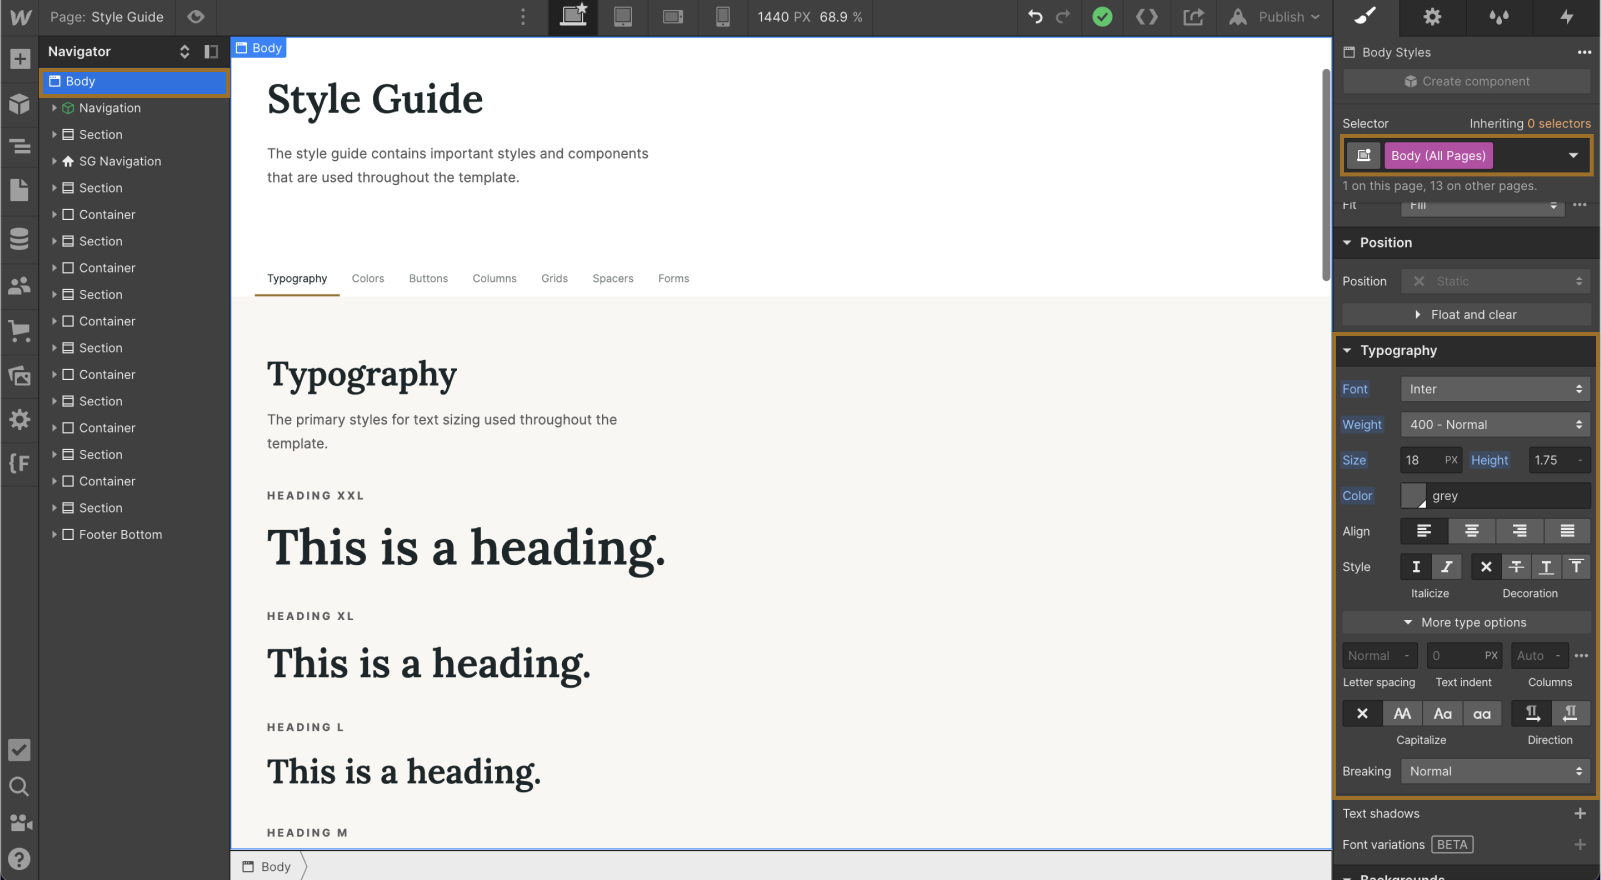
Task: Go to the Buttons tab in style guide
Action: coord(428,279)
